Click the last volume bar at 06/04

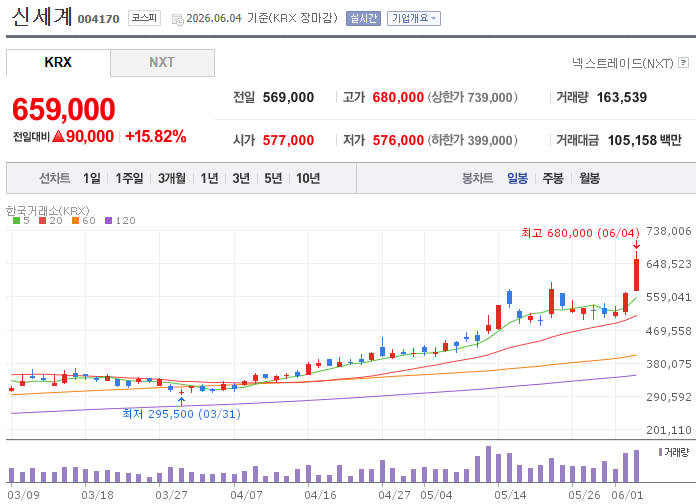tap(637, 466)
